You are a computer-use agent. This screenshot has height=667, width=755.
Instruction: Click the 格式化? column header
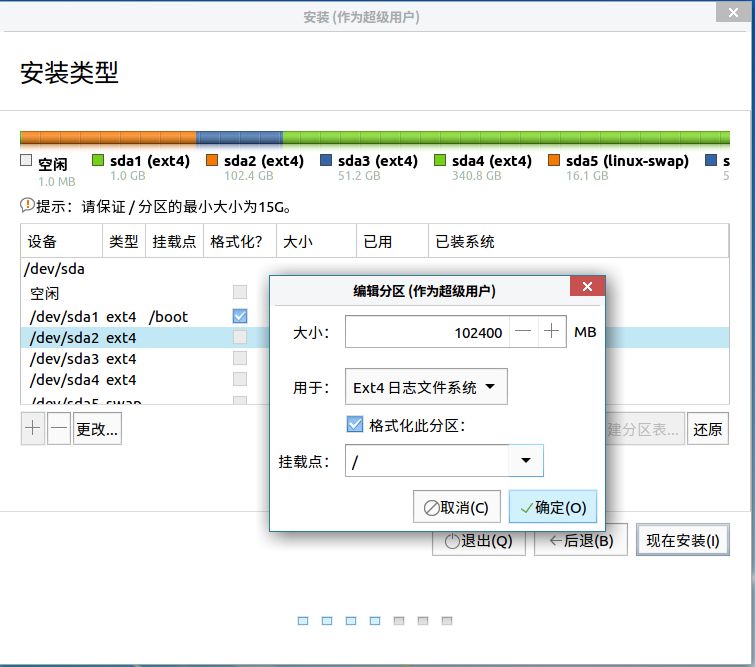[x=240, y=241]
